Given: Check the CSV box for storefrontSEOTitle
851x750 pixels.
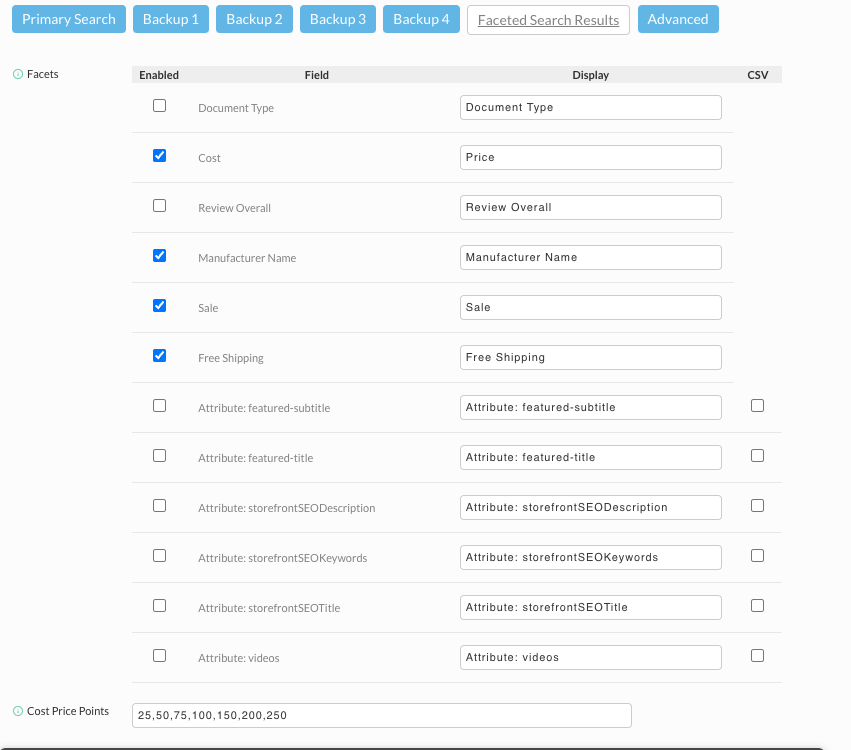Looking at the screenshot, I should click(758, 606).
